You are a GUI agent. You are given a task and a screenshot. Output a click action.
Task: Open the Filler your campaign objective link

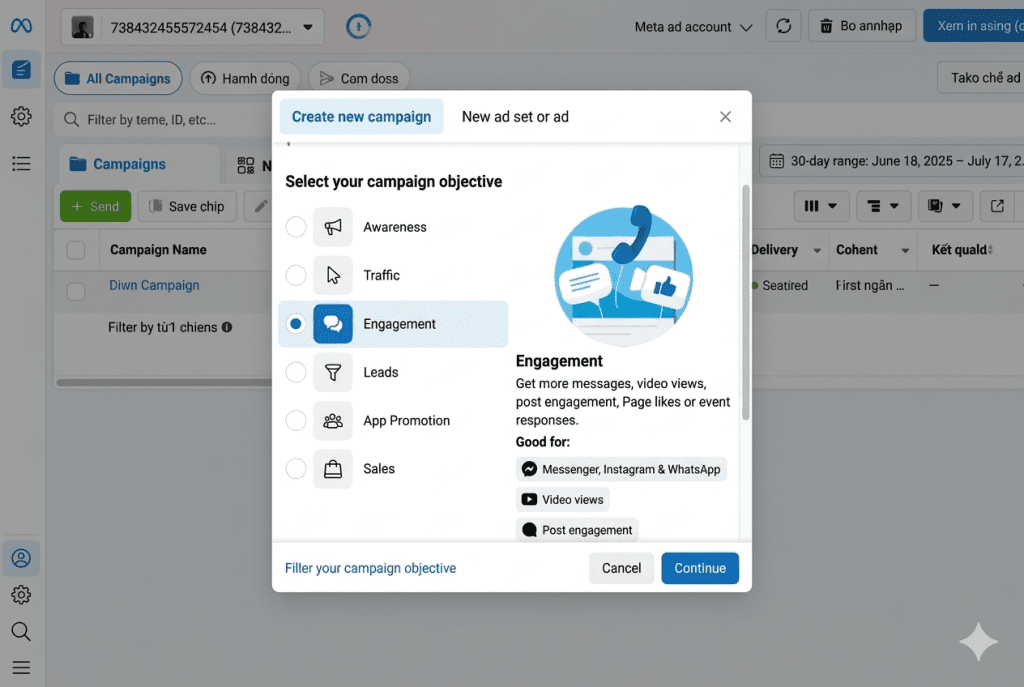tap(370, 568)
